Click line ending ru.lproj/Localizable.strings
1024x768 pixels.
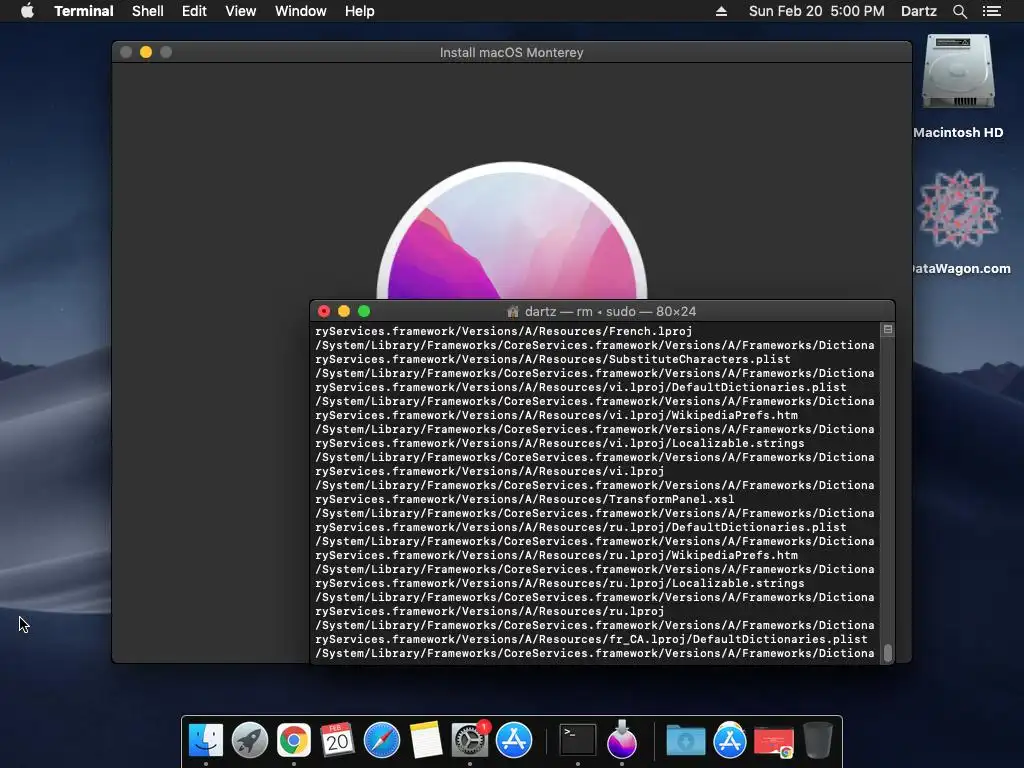(x=560, y=584)
